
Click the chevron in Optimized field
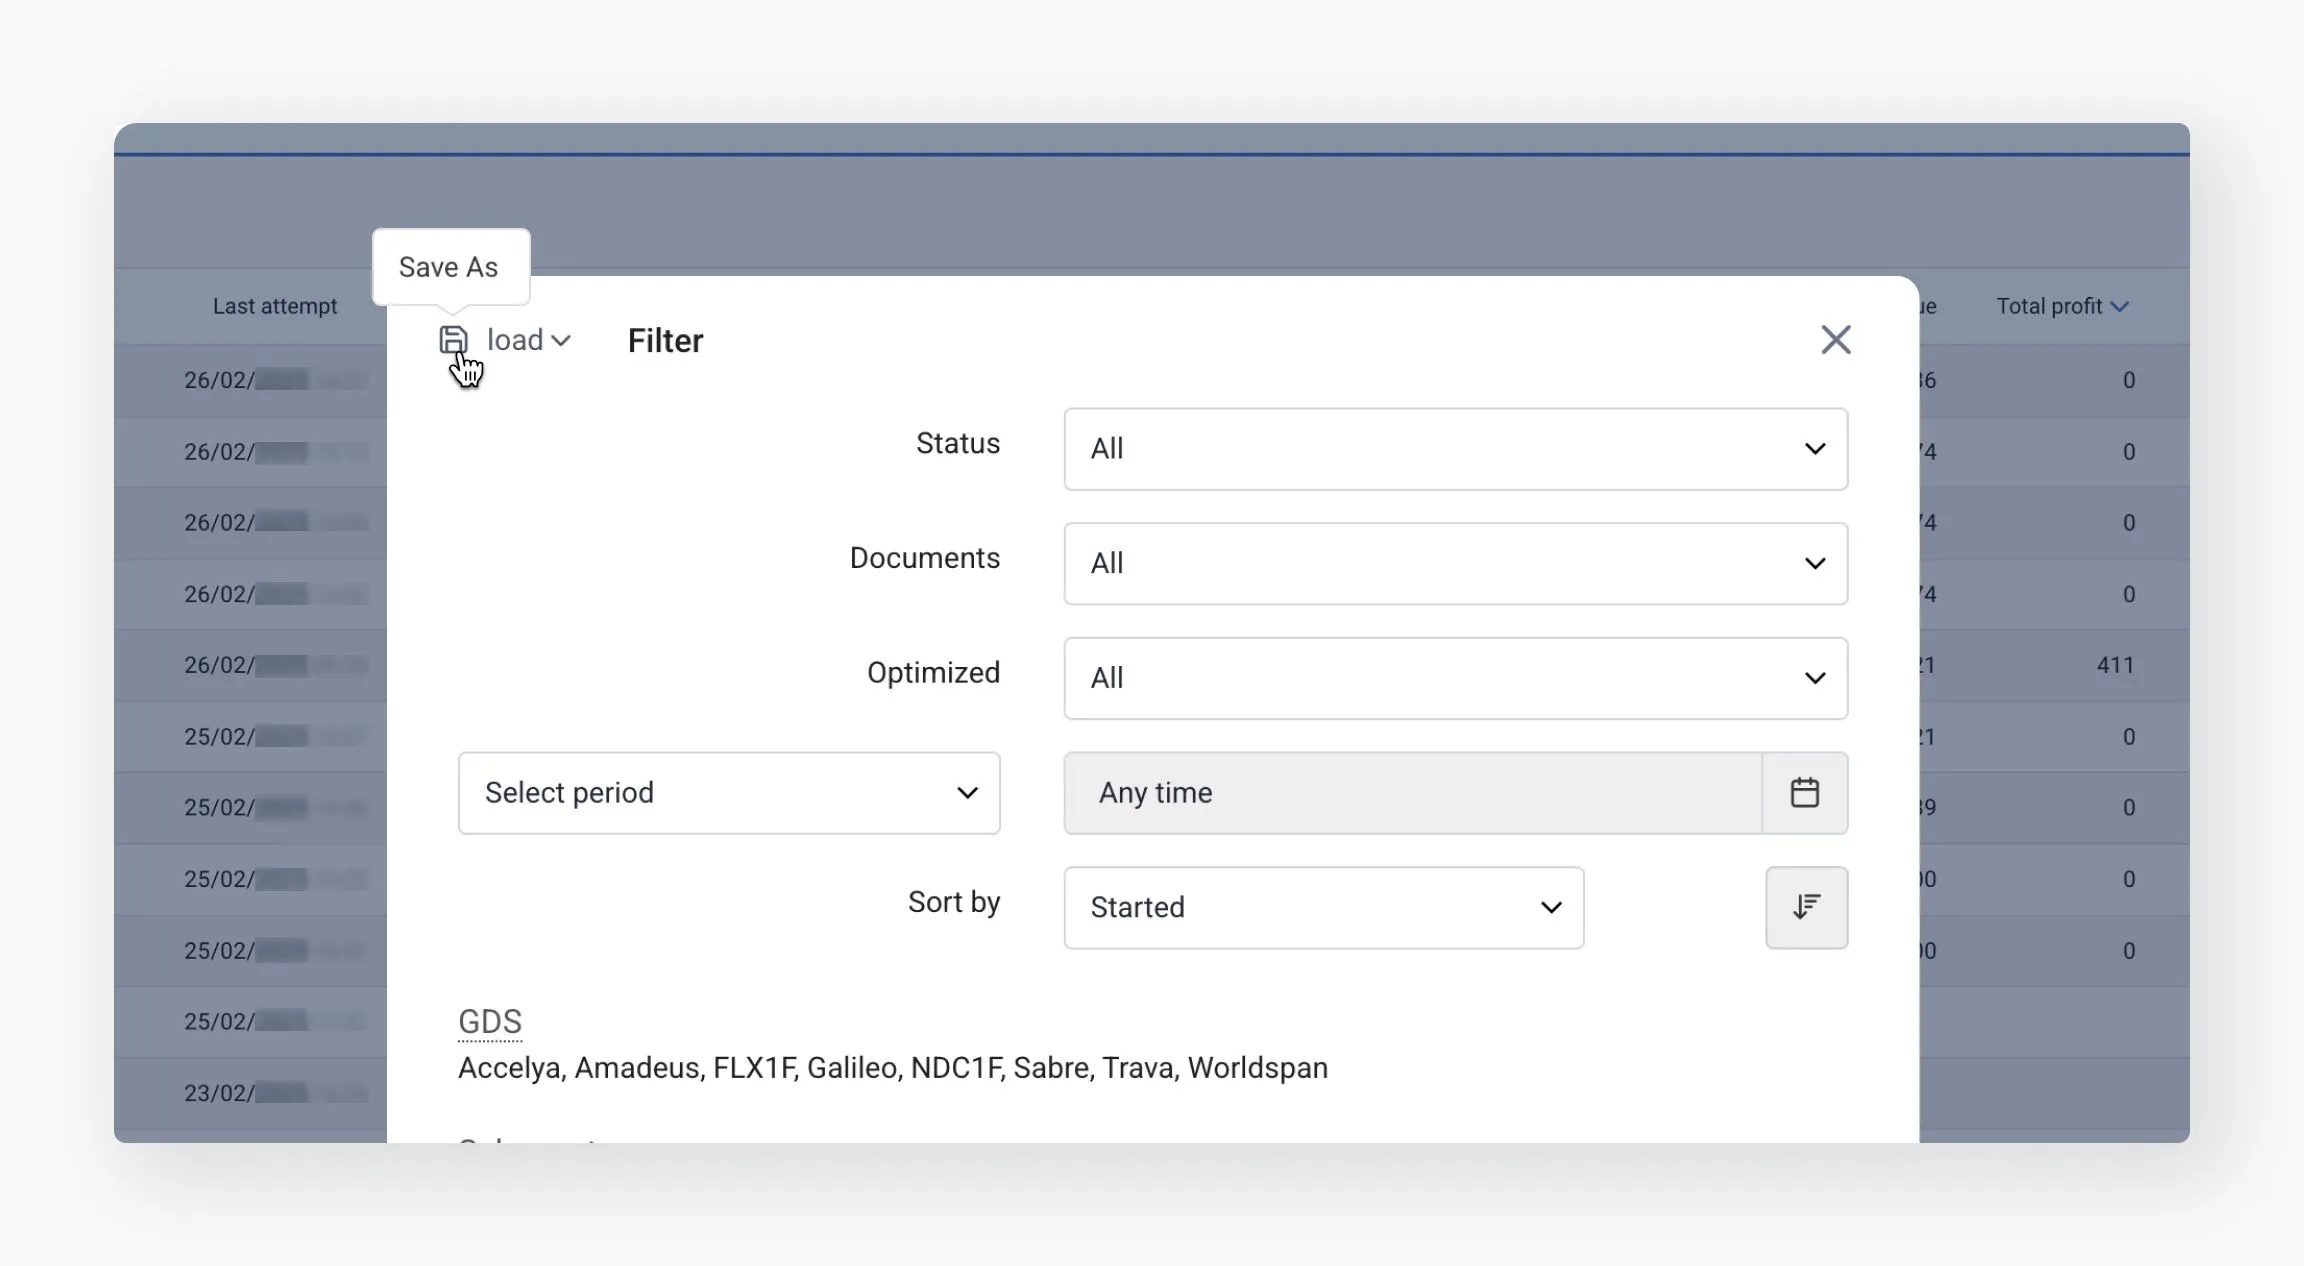click(1814, 678)
